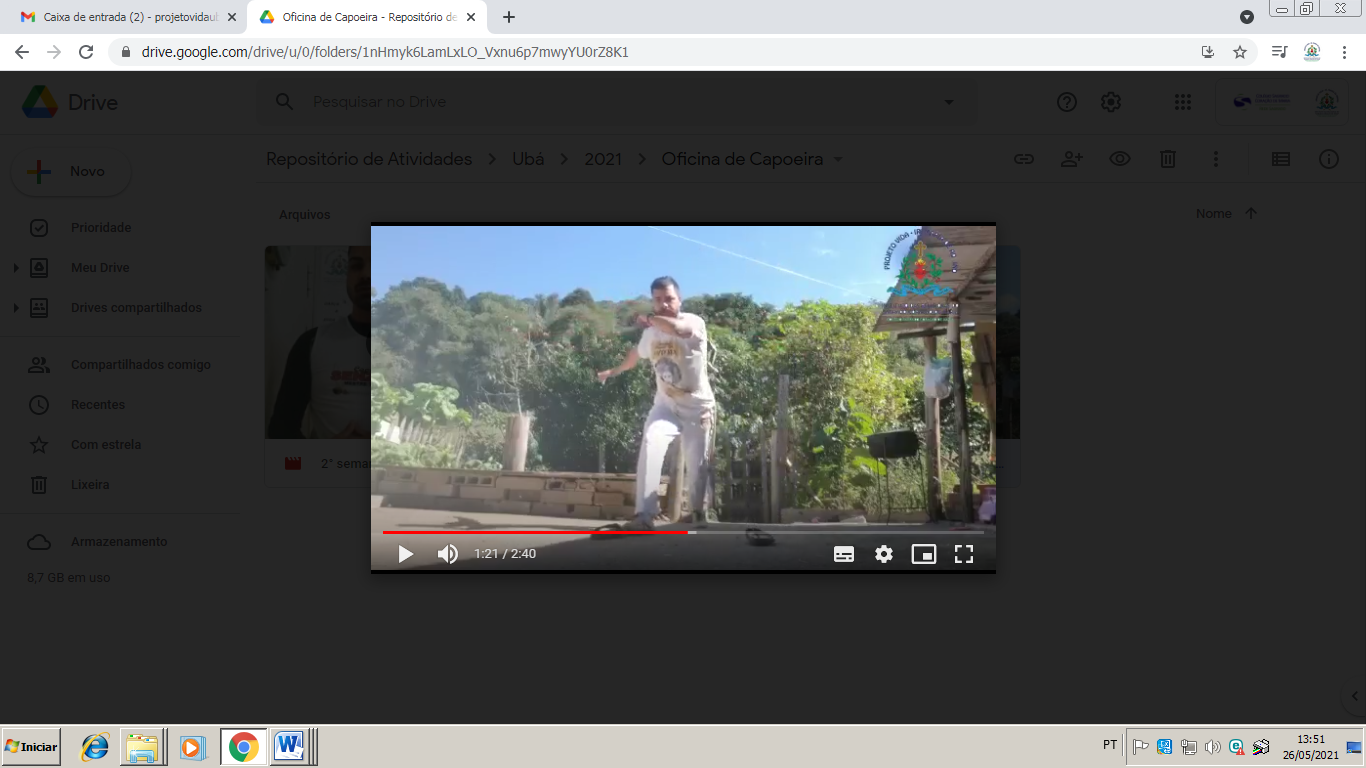Sort files by Nome
Viewport: 1366px width, 768px height.
point(1213,214)
